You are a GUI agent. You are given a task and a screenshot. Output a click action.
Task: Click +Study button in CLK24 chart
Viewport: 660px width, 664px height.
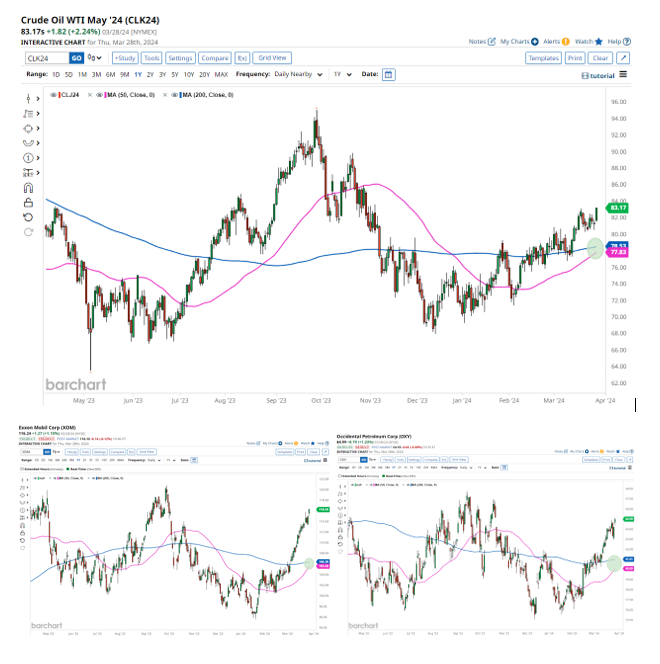point(125,58)
